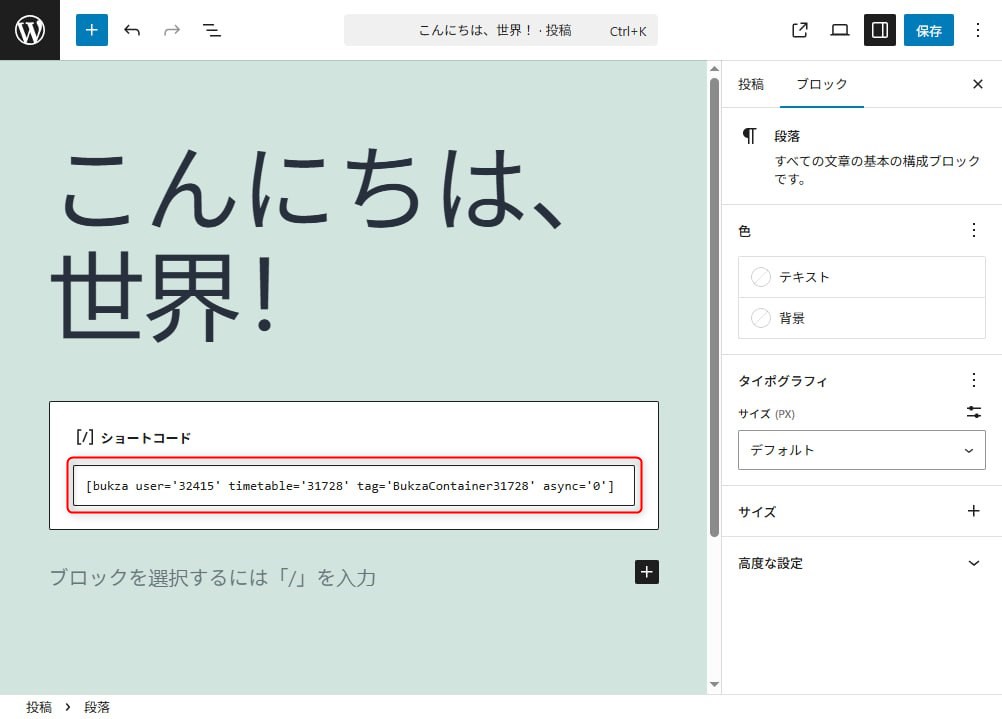The image size is (1002, 719).
Task: Open the document overview list
Action: tap(212, 30)
